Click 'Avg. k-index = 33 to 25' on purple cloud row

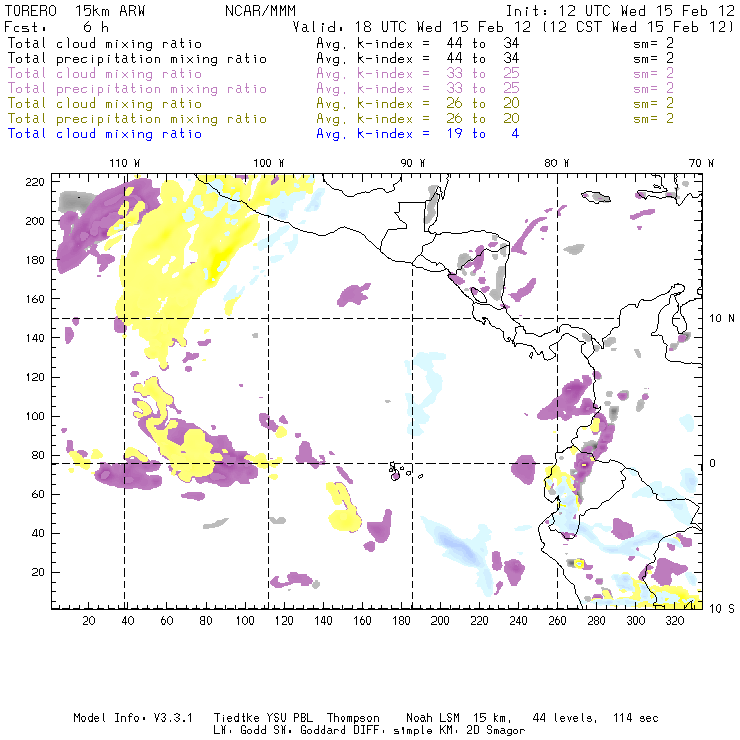pyautogui.click(x=418, y=74)
